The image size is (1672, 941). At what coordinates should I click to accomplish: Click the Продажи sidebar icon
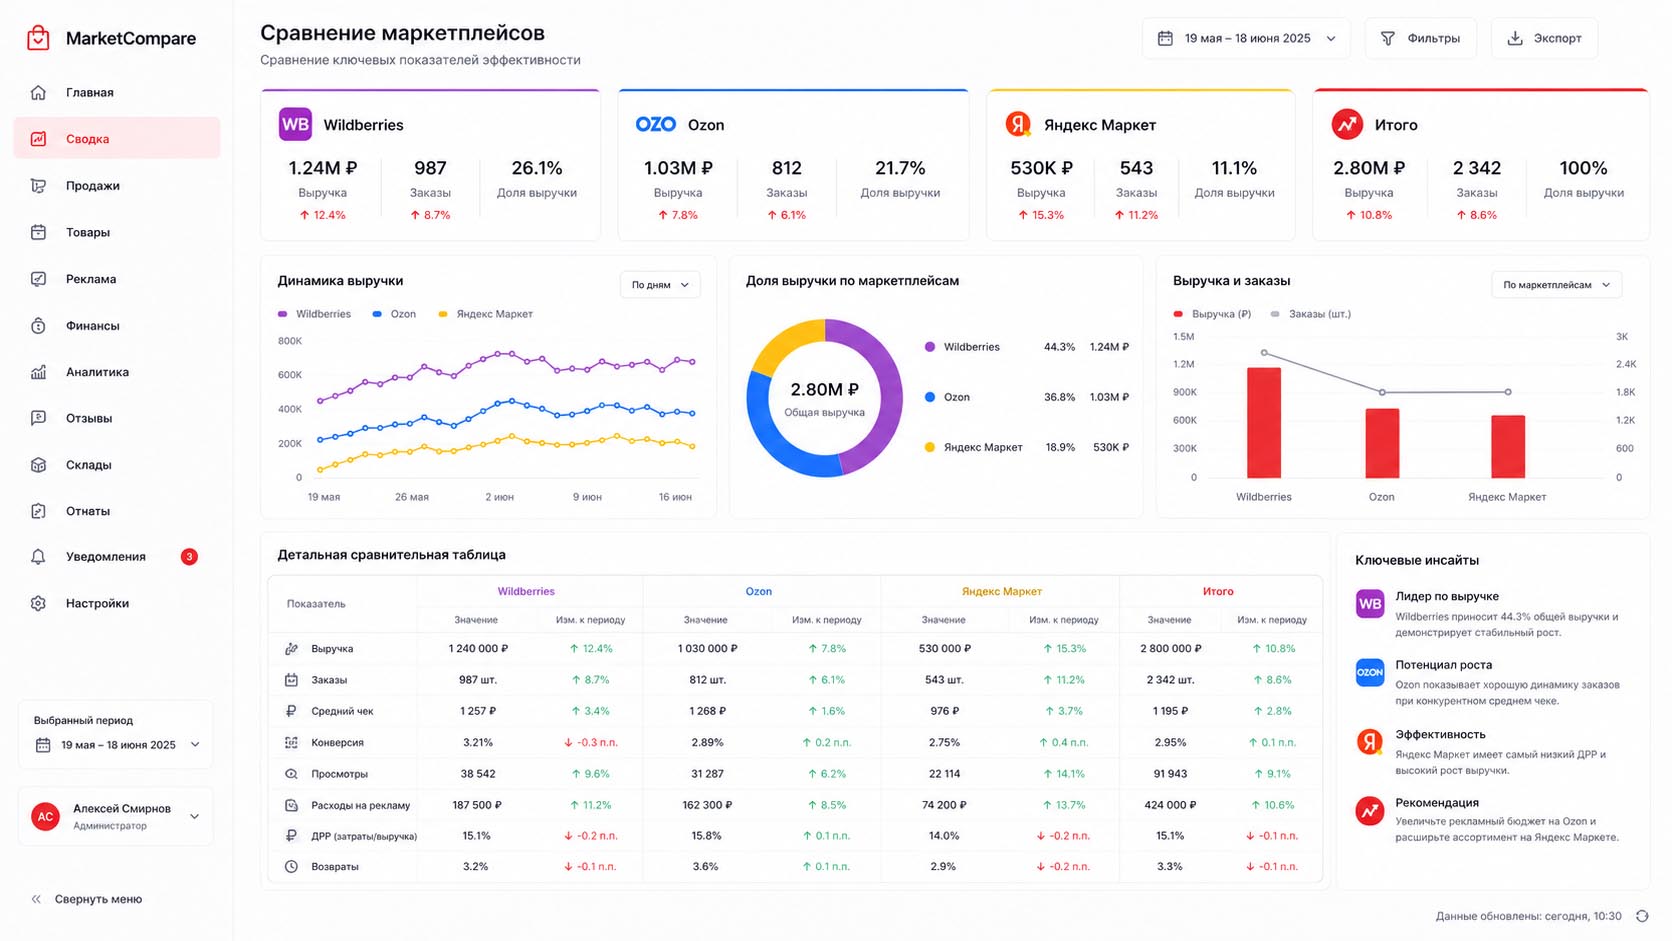38,186
